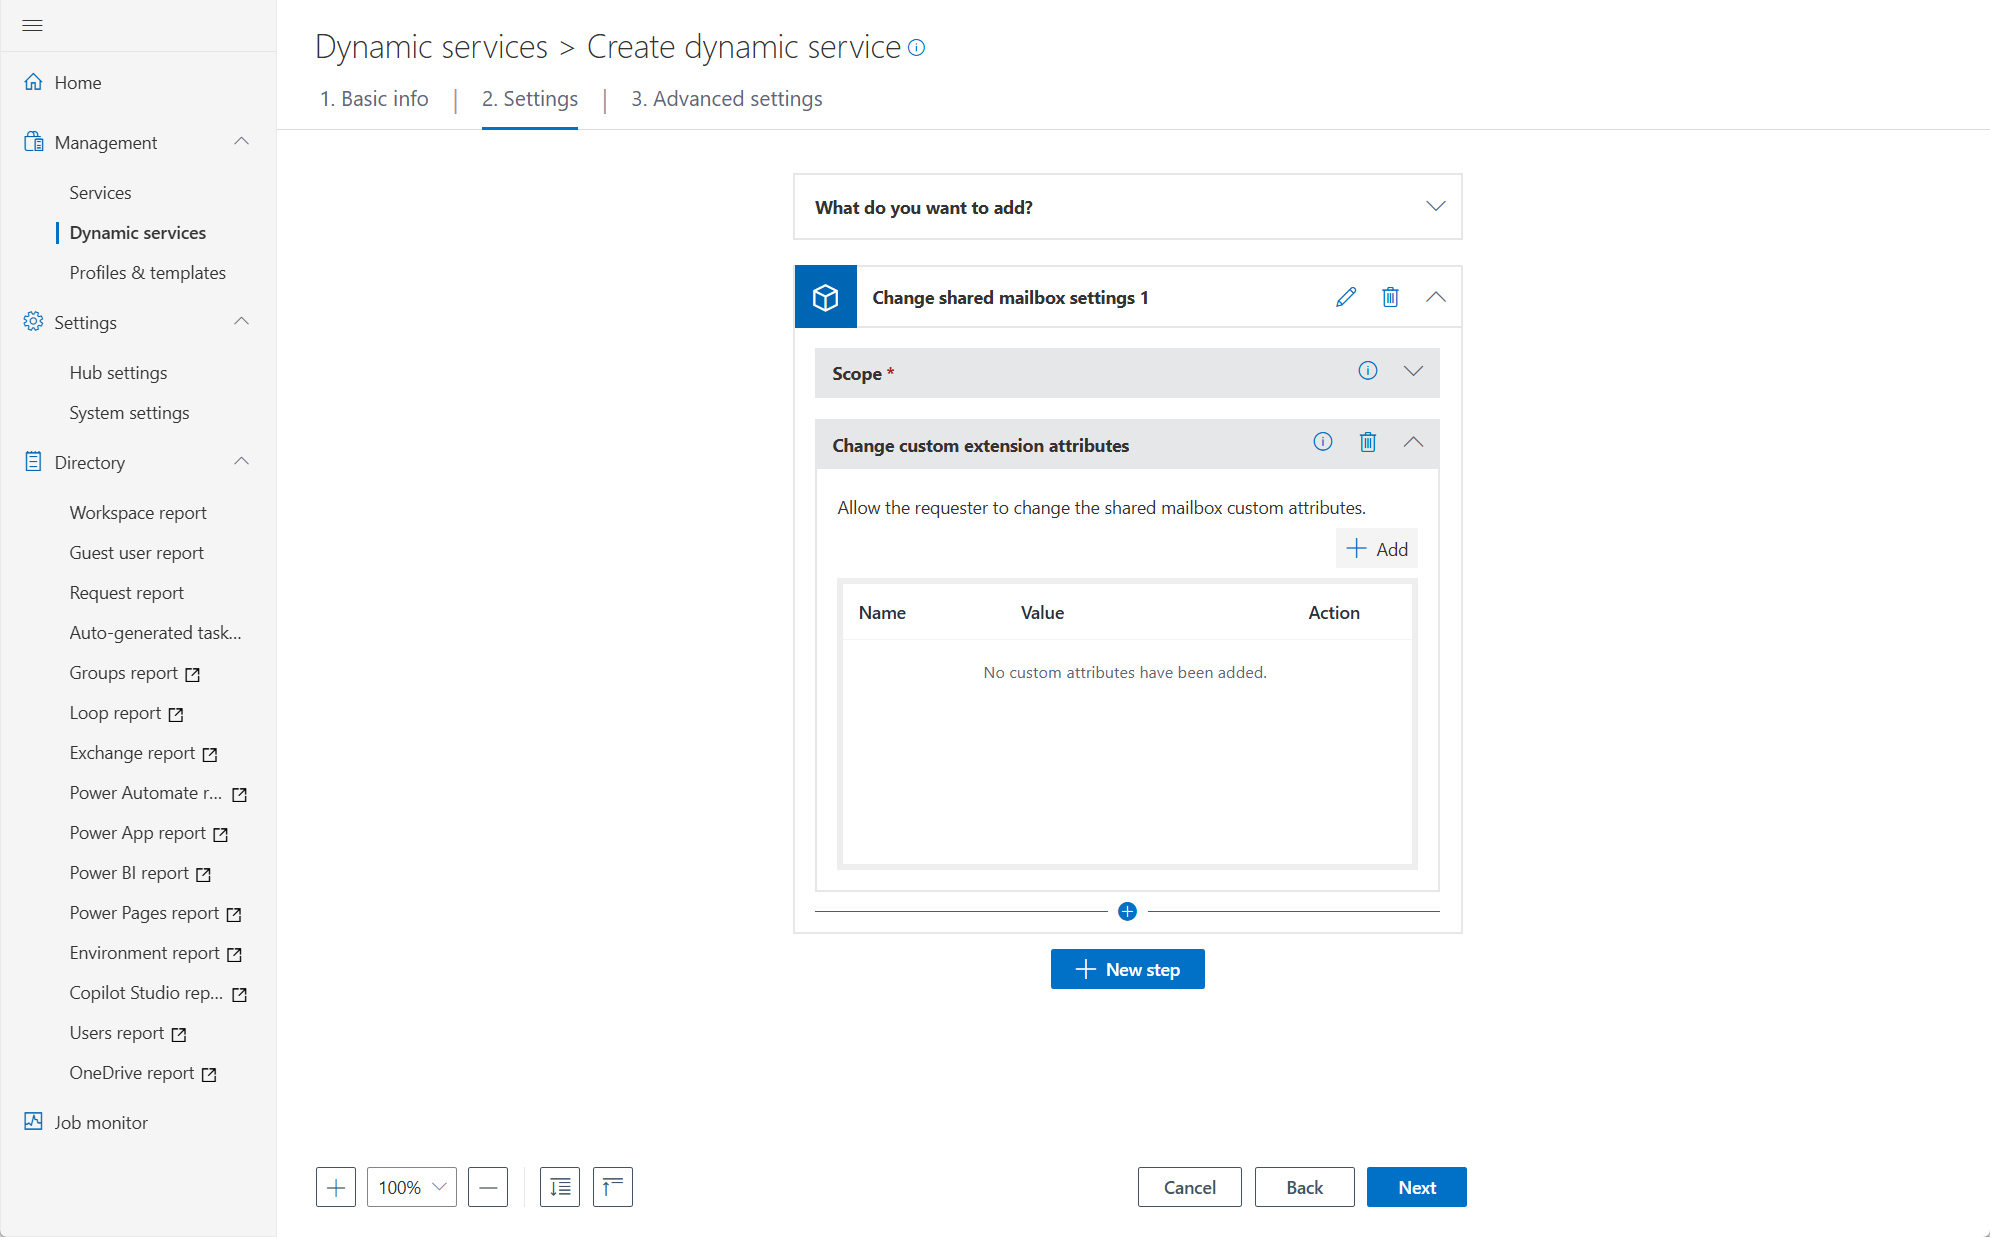The height and width of the screenshot is (1237, 1990).
Task: Delete the Change custom extension attributes section
Action: click(1368, 442)
